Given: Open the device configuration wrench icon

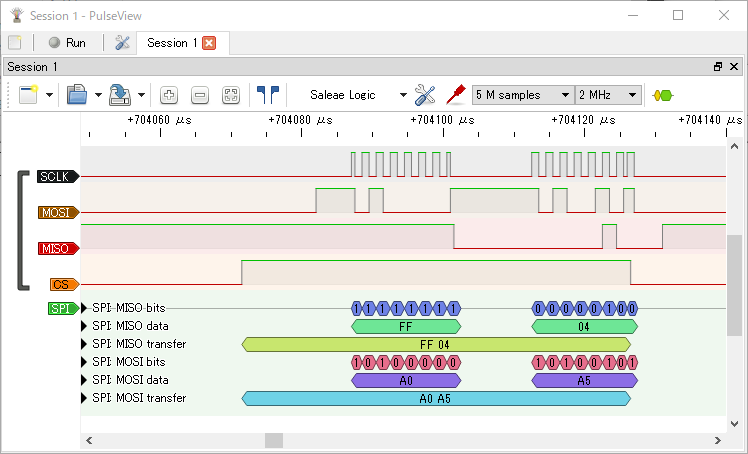Looking at the screenshot, I should point(425,95).
